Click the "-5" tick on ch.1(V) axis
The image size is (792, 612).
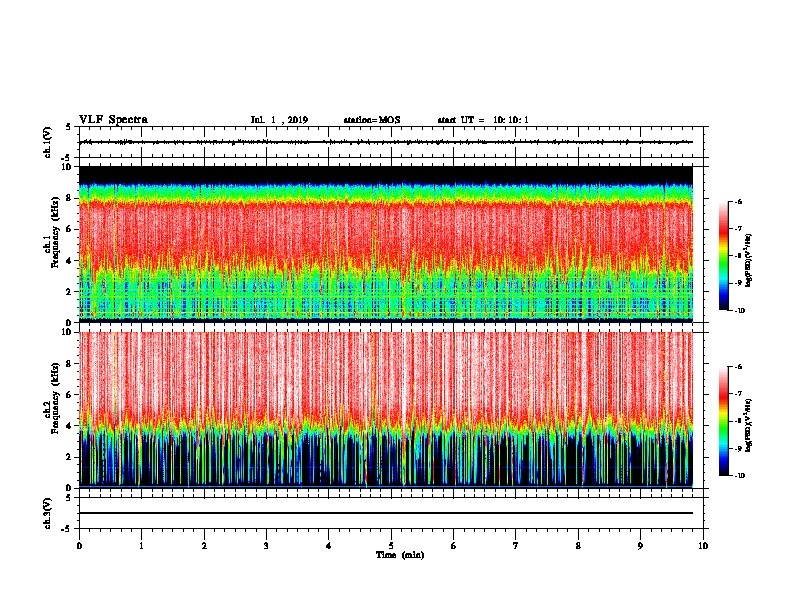[67, 159]
